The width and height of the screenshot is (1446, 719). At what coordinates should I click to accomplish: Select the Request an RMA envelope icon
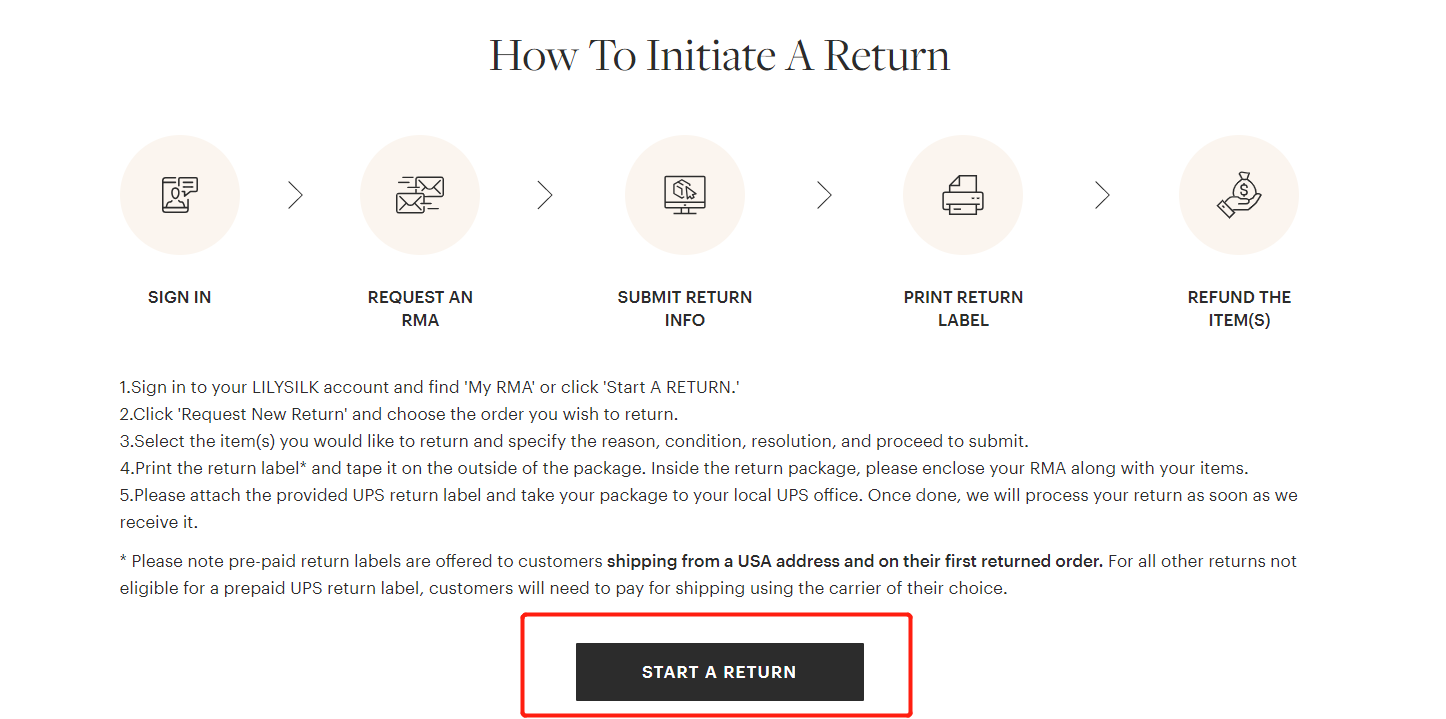(420, 195)
